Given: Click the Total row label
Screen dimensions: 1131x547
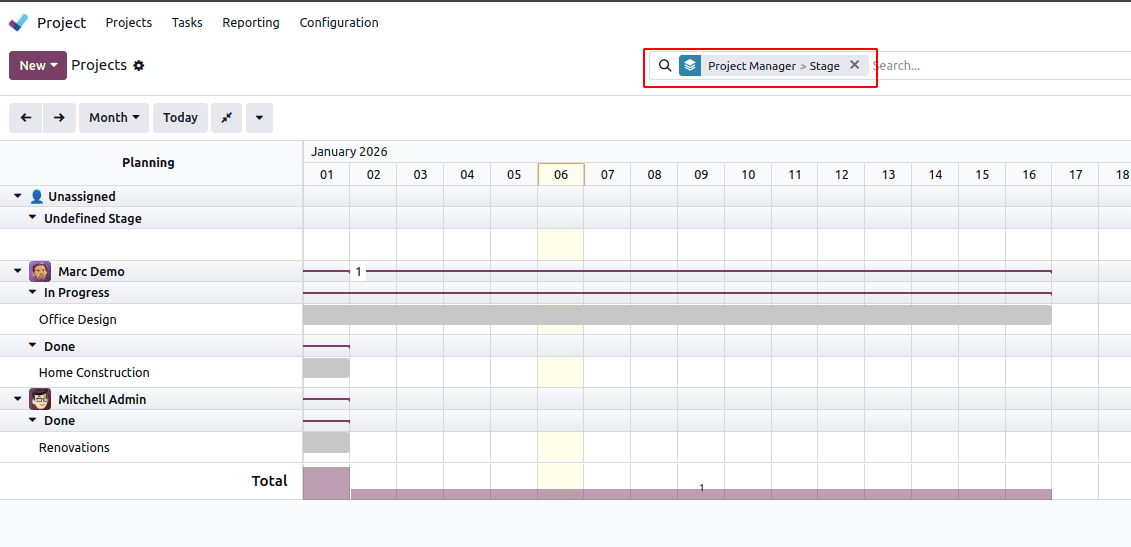Looking at the screenshot, I should pos(269,481).
